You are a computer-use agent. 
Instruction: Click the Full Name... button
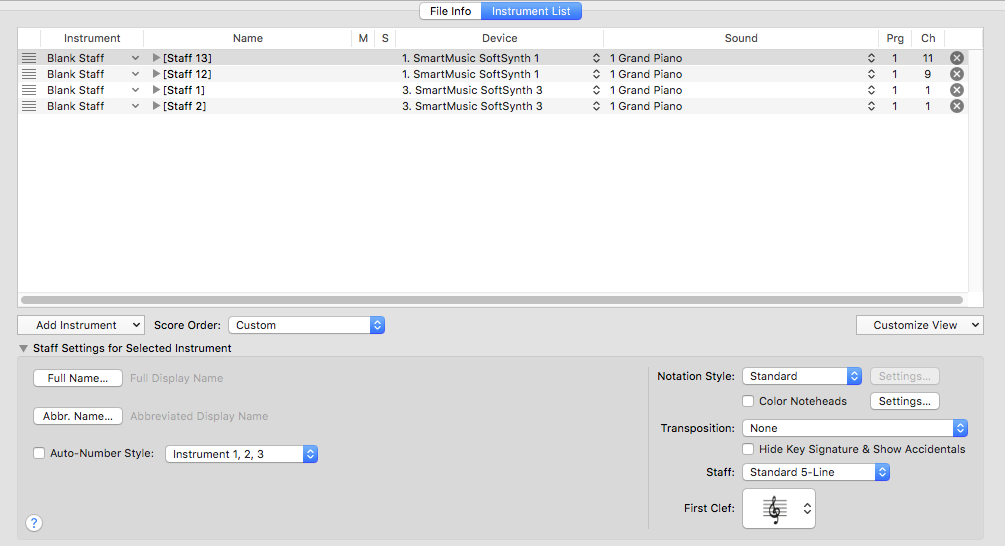point(78,378)
